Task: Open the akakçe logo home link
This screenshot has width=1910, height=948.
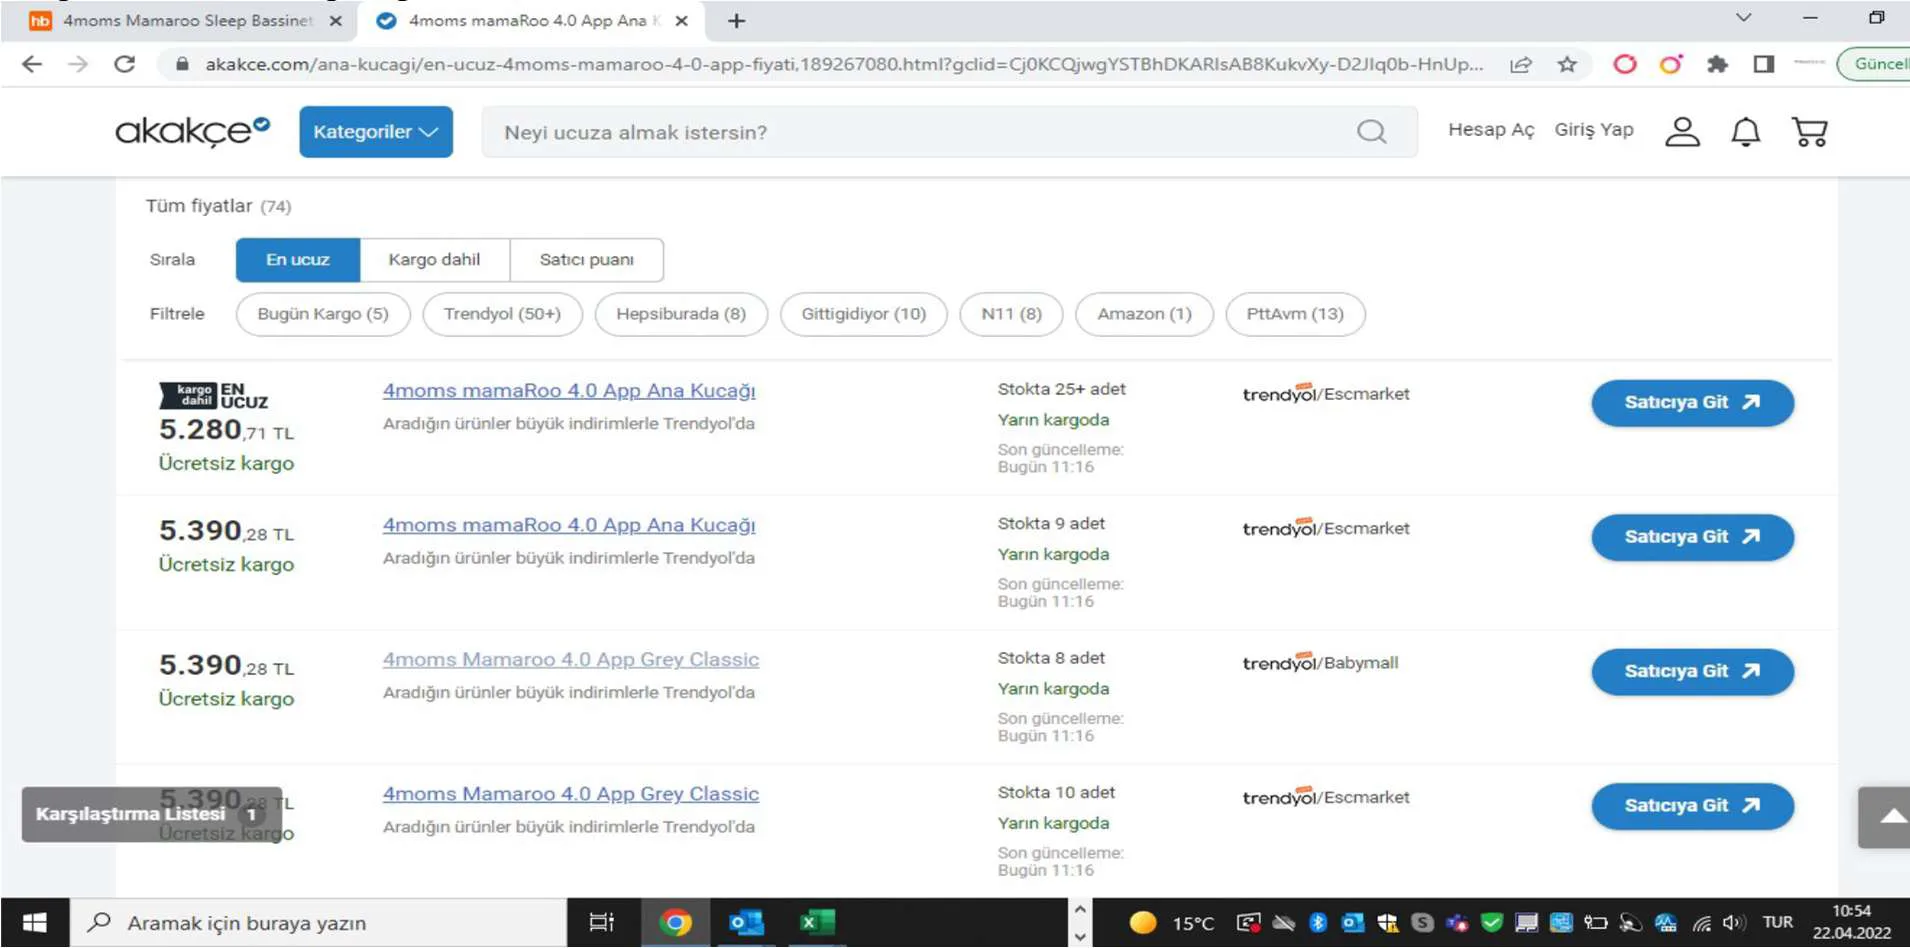Action: [192, 131]
